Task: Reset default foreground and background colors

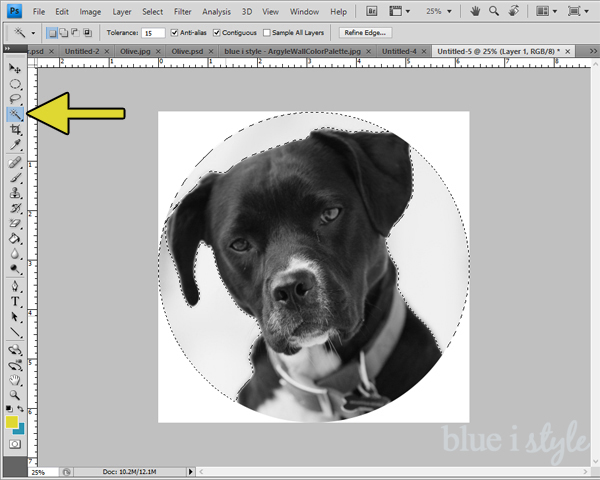Action: 9,409
